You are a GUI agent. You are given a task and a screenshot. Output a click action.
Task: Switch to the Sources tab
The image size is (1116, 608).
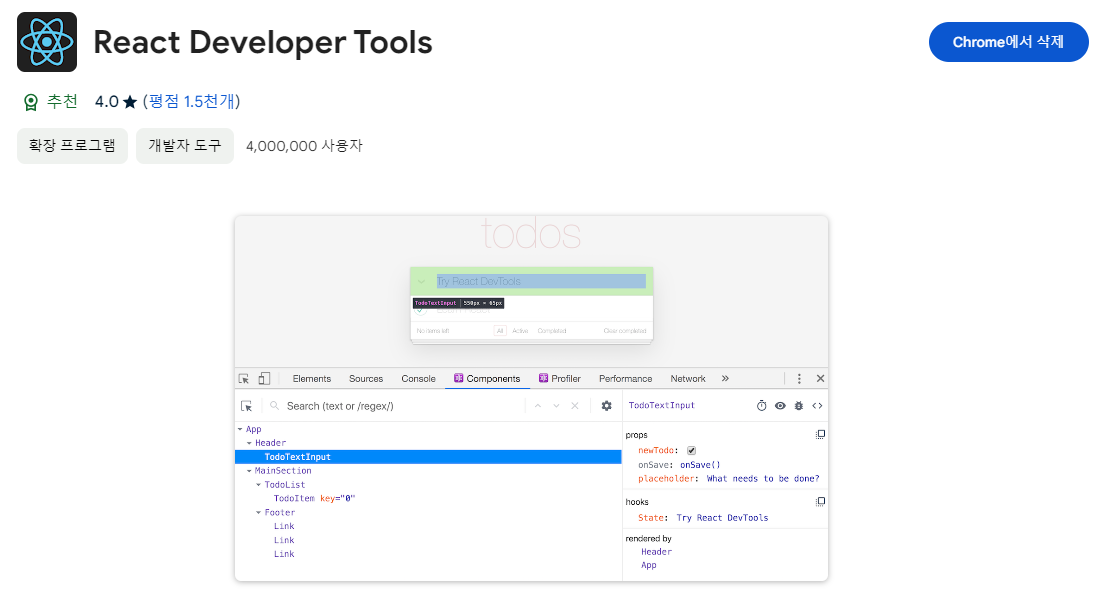(x=366, y=379)
